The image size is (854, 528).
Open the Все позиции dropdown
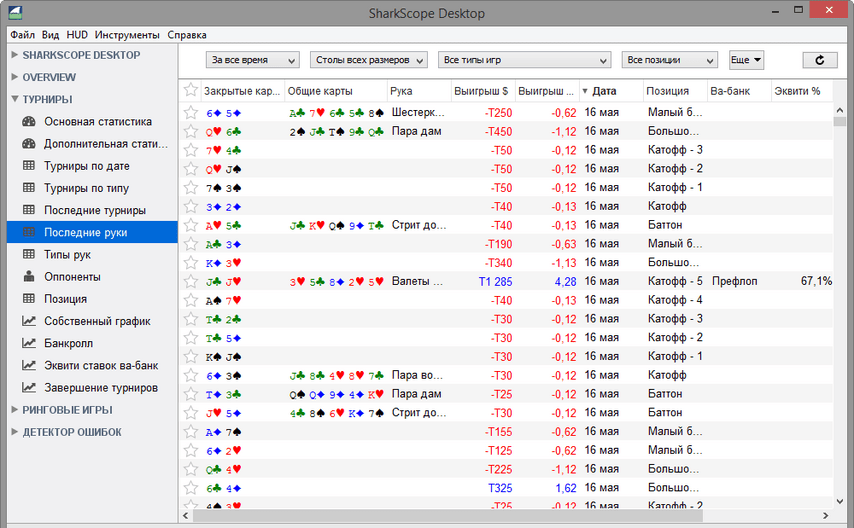pyautogui.click(x=669, y=60)
